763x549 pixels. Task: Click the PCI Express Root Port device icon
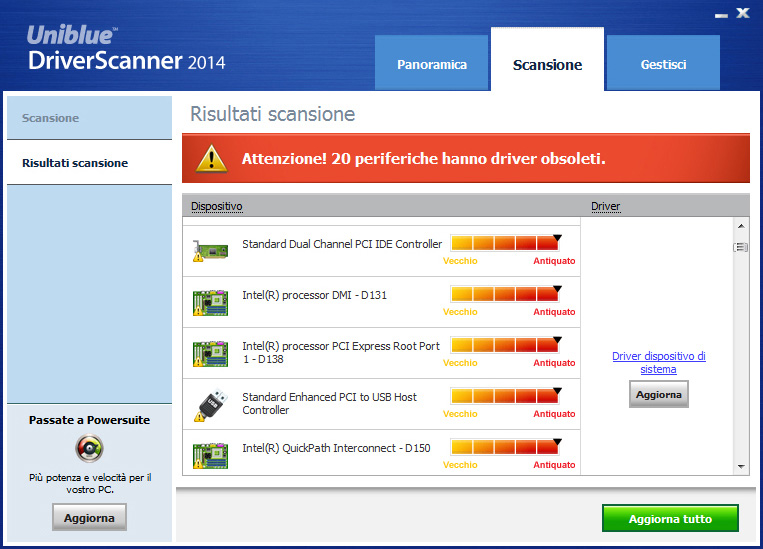(210, 353)
